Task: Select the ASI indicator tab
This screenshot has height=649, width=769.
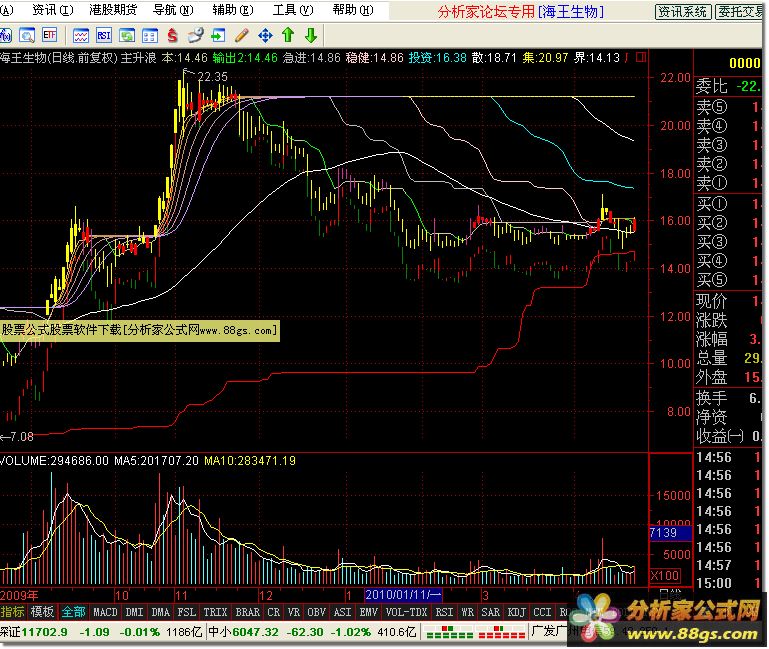Action: coord(342,612)
